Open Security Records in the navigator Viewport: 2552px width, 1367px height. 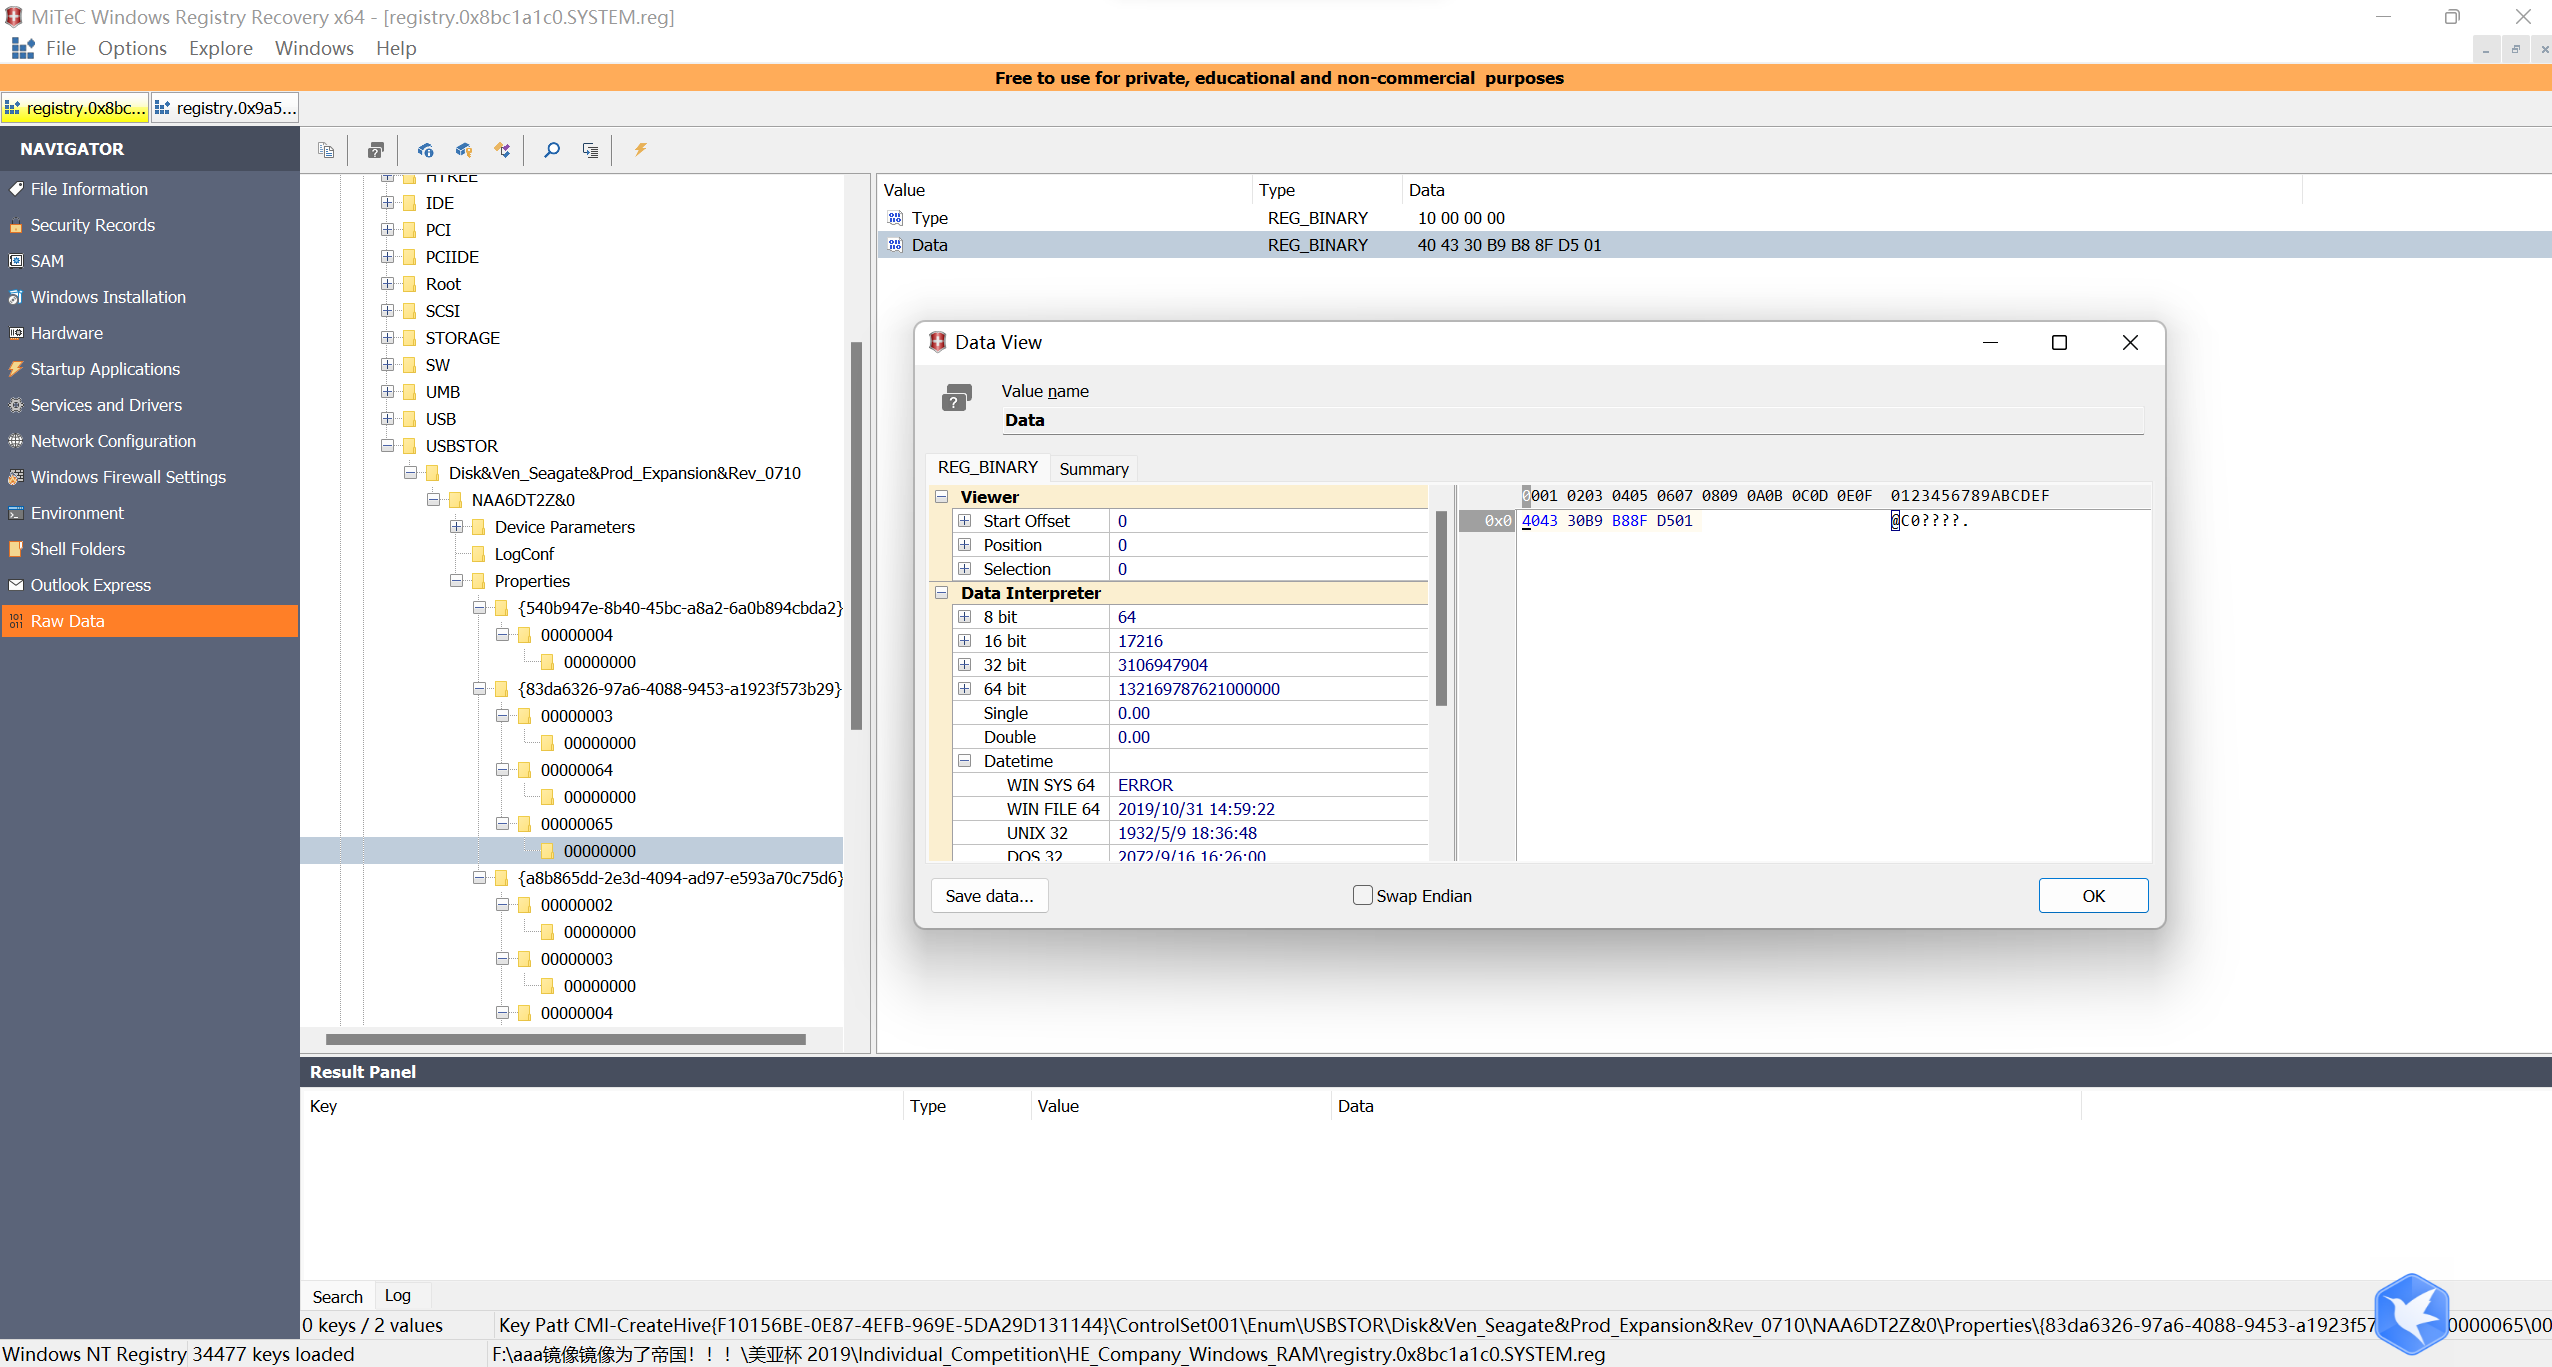coord(92,225)
